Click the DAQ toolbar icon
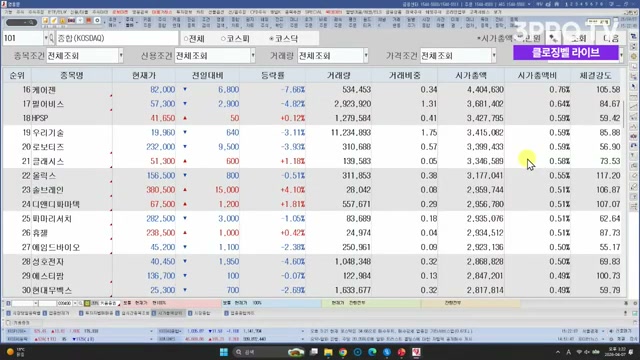 pos(71,20)
